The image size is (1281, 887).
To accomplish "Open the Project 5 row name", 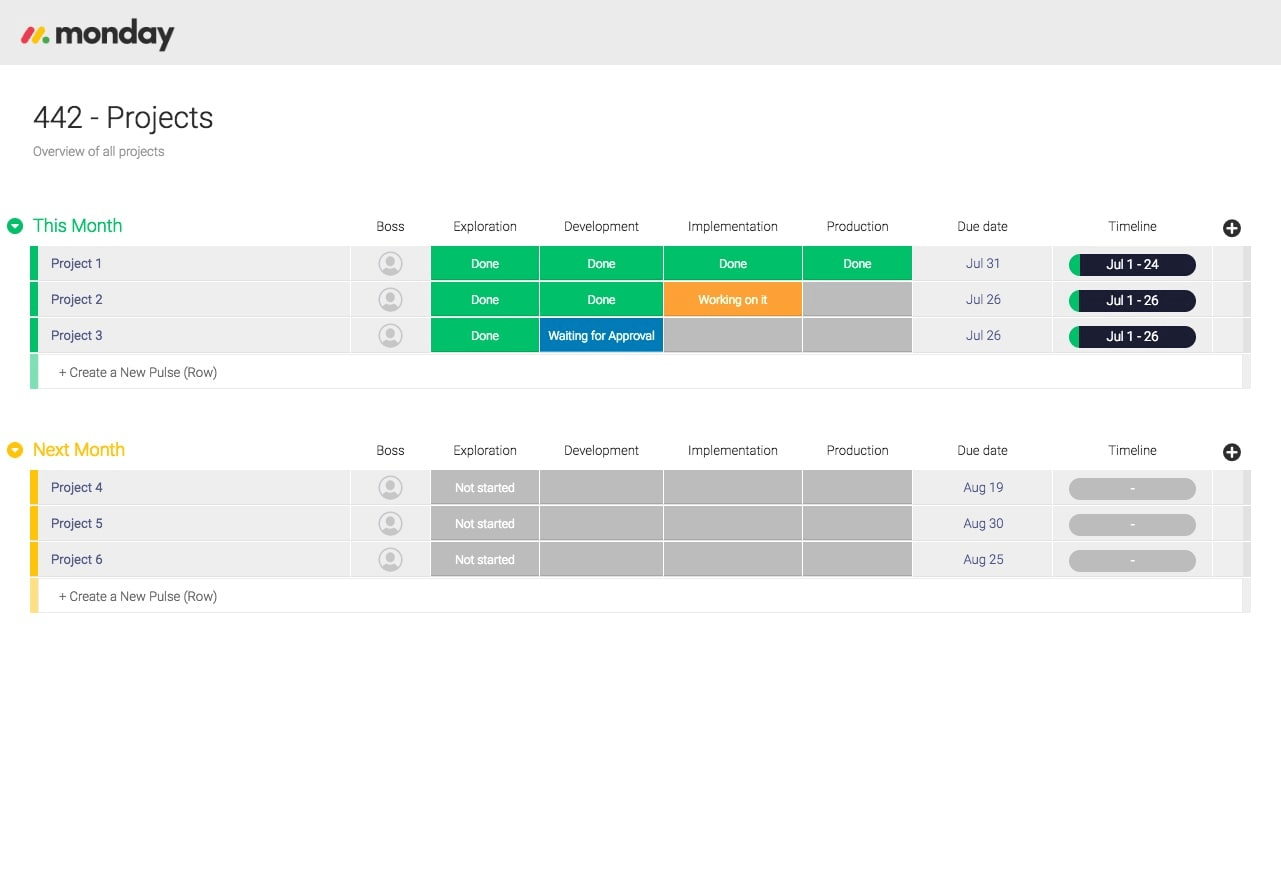I will 77,524.
